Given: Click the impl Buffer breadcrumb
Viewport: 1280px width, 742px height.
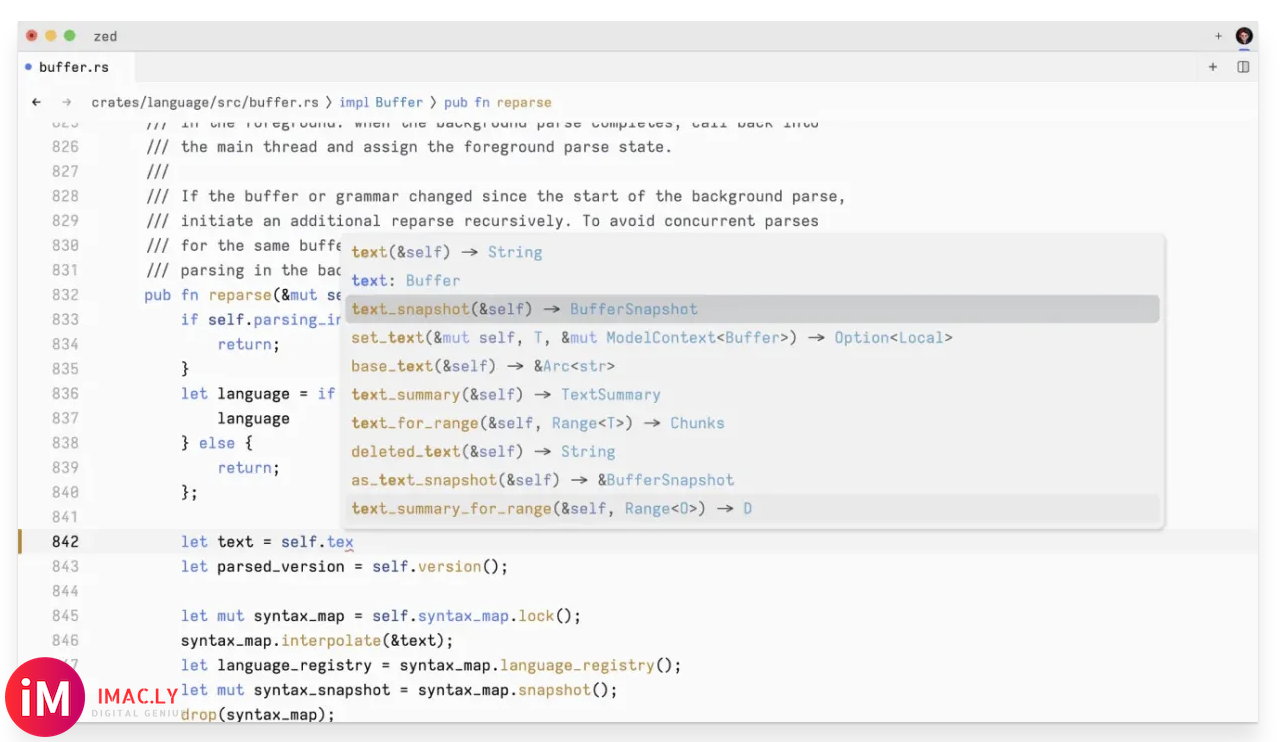Looking at the screenshot, I should (381, 102).
